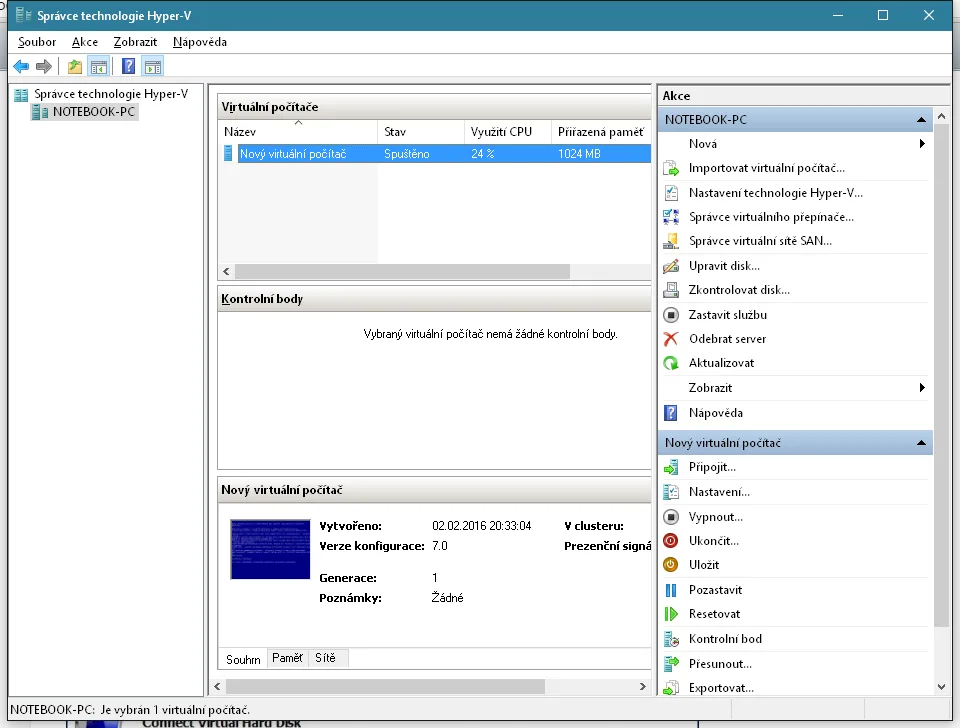Click the Zkontrolovat disk icon
960x728 pixels.
pos(671,290)
